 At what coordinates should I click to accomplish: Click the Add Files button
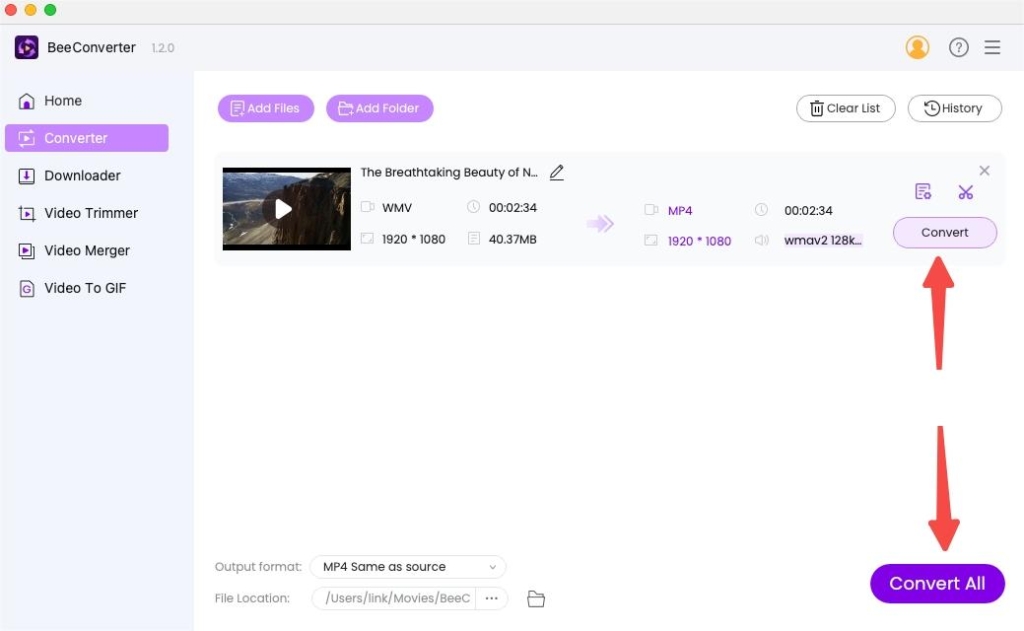265,108
